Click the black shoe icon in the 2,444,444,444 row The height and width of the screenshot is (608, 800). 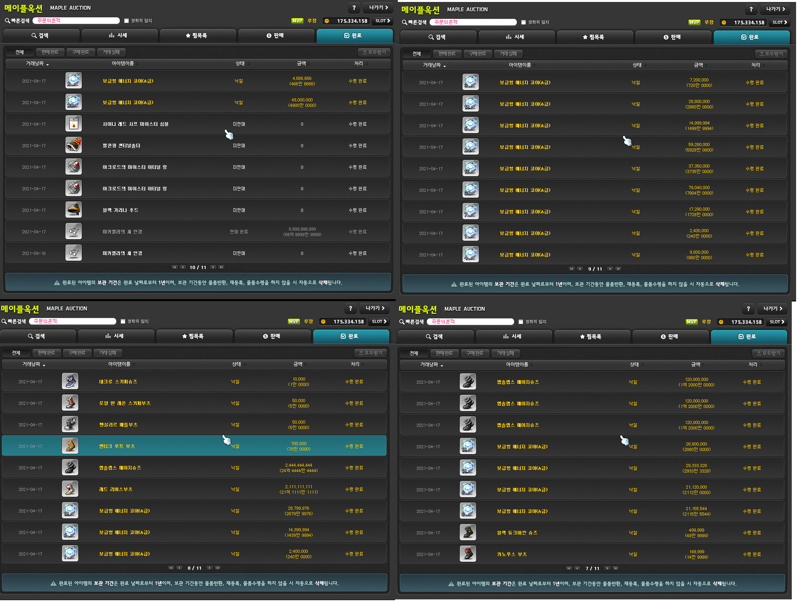[70, 467]
